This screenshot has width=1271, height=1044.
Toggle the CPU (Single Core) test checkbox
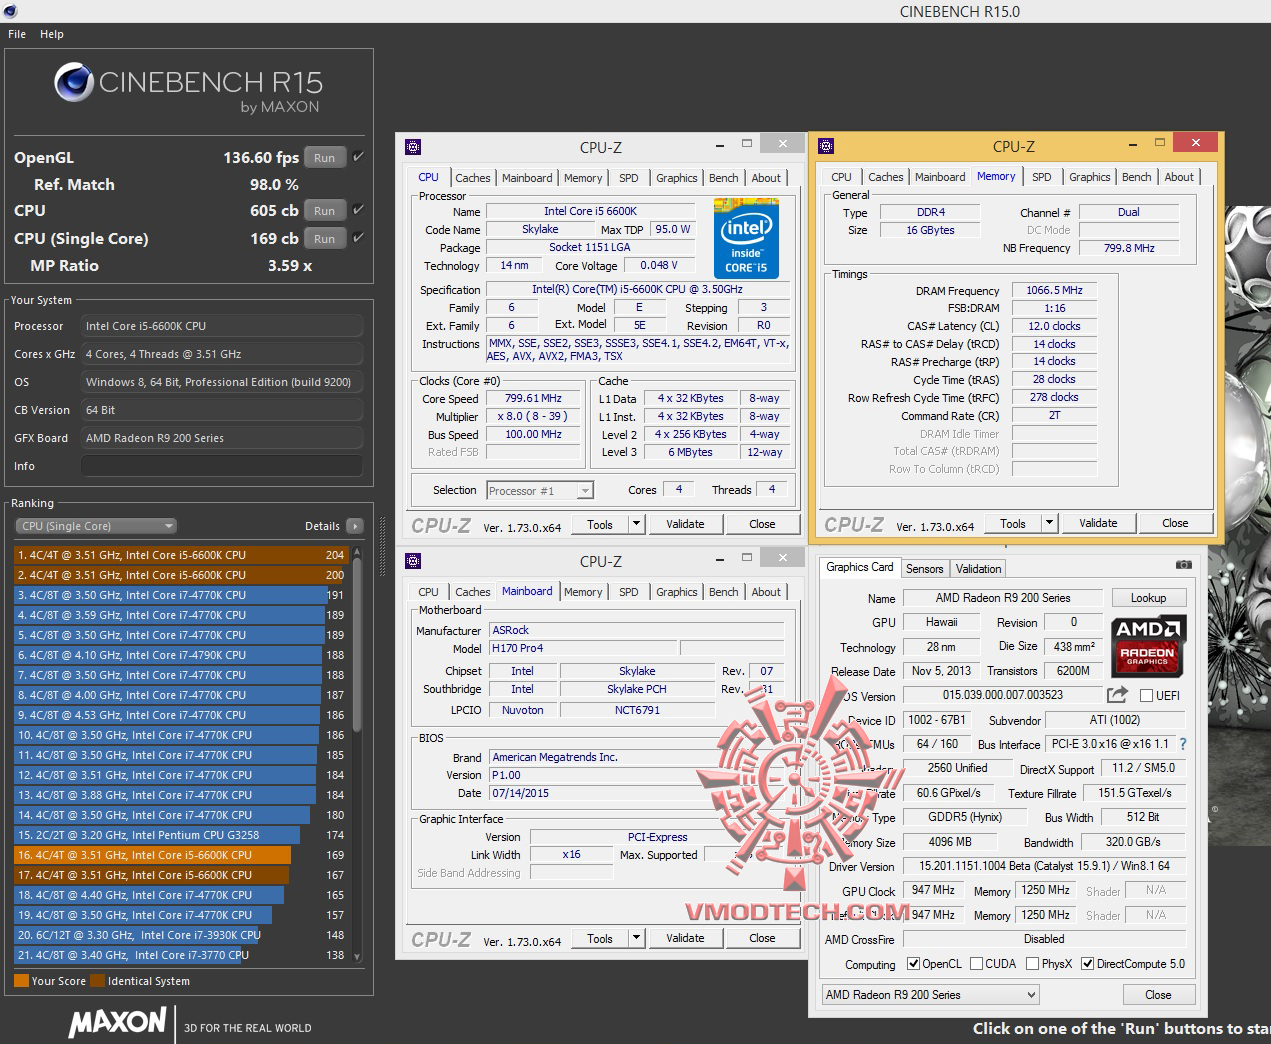coord(358,238)
